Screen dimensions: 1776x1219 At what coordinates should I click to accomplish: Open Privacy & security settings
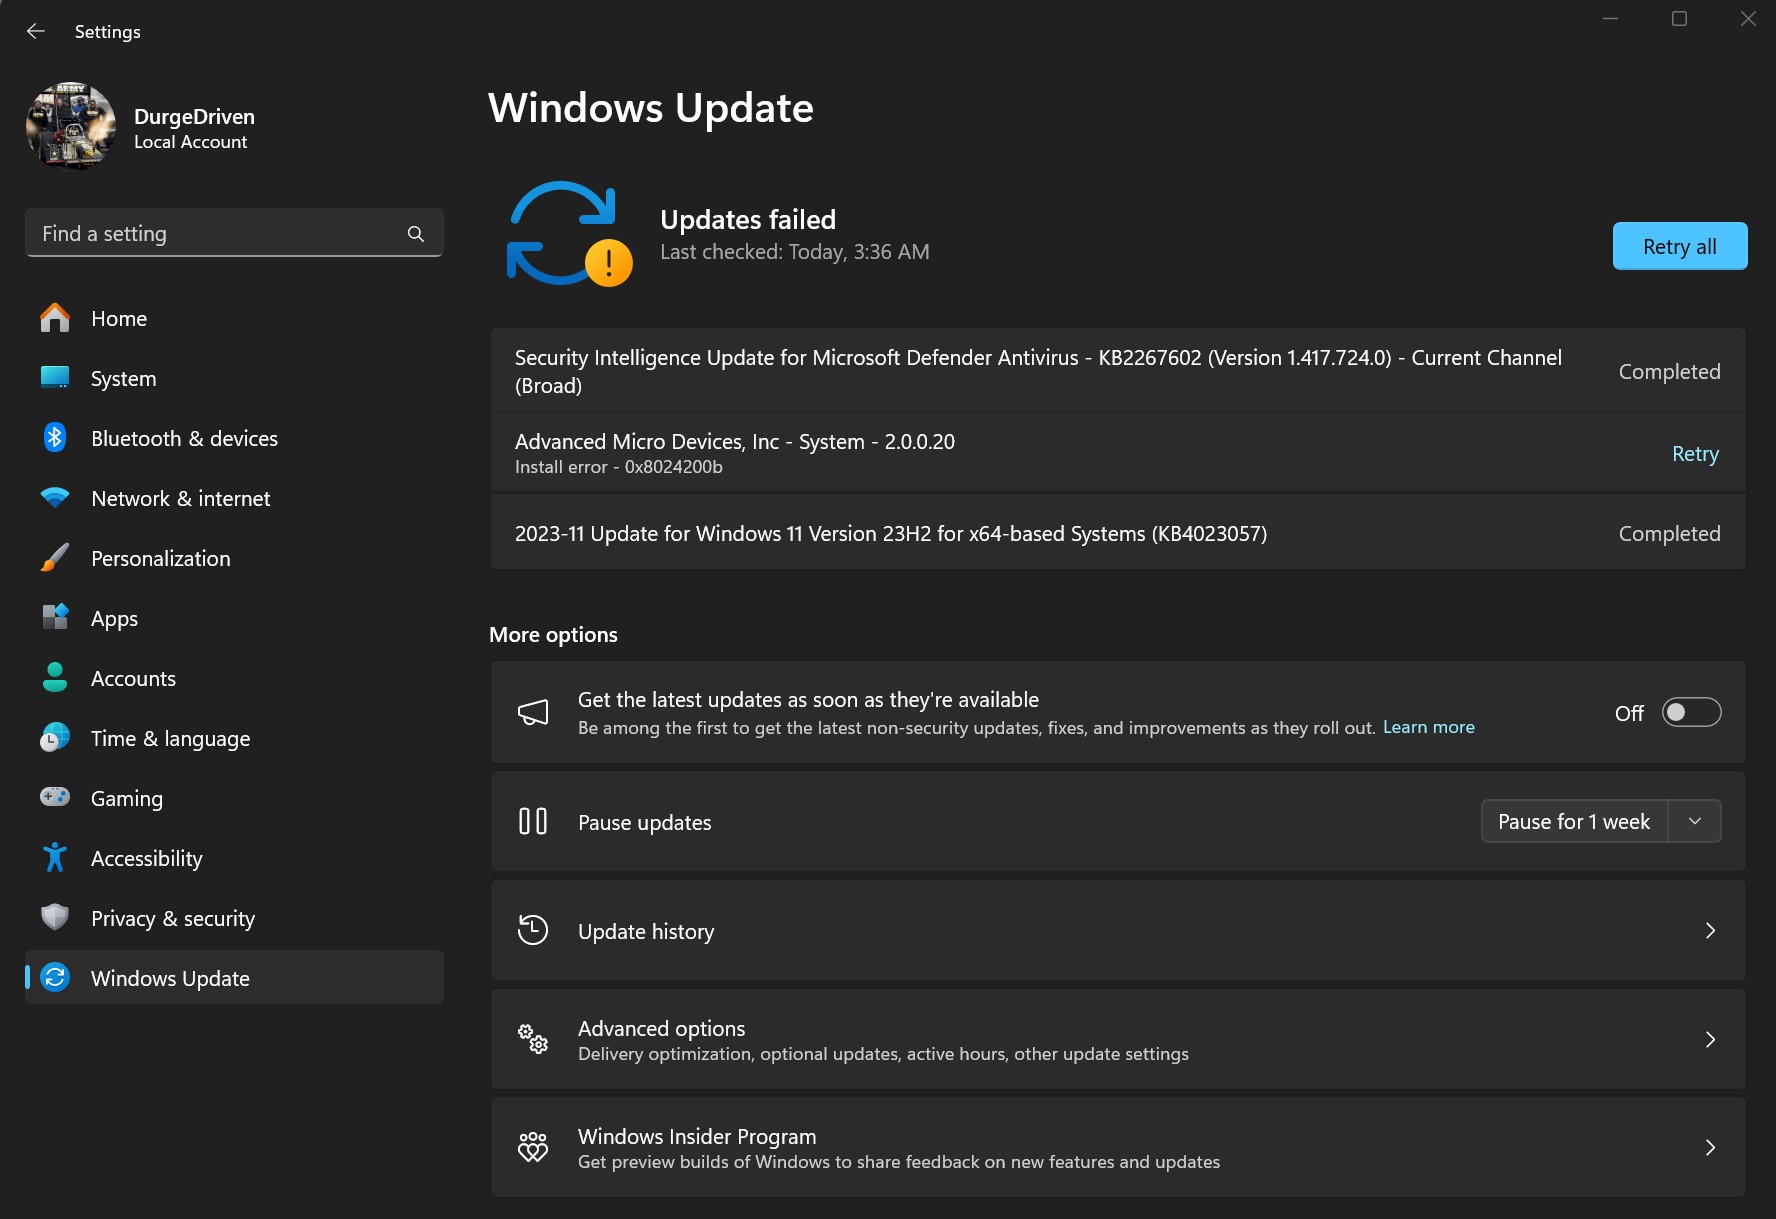(x=234, y=918)
